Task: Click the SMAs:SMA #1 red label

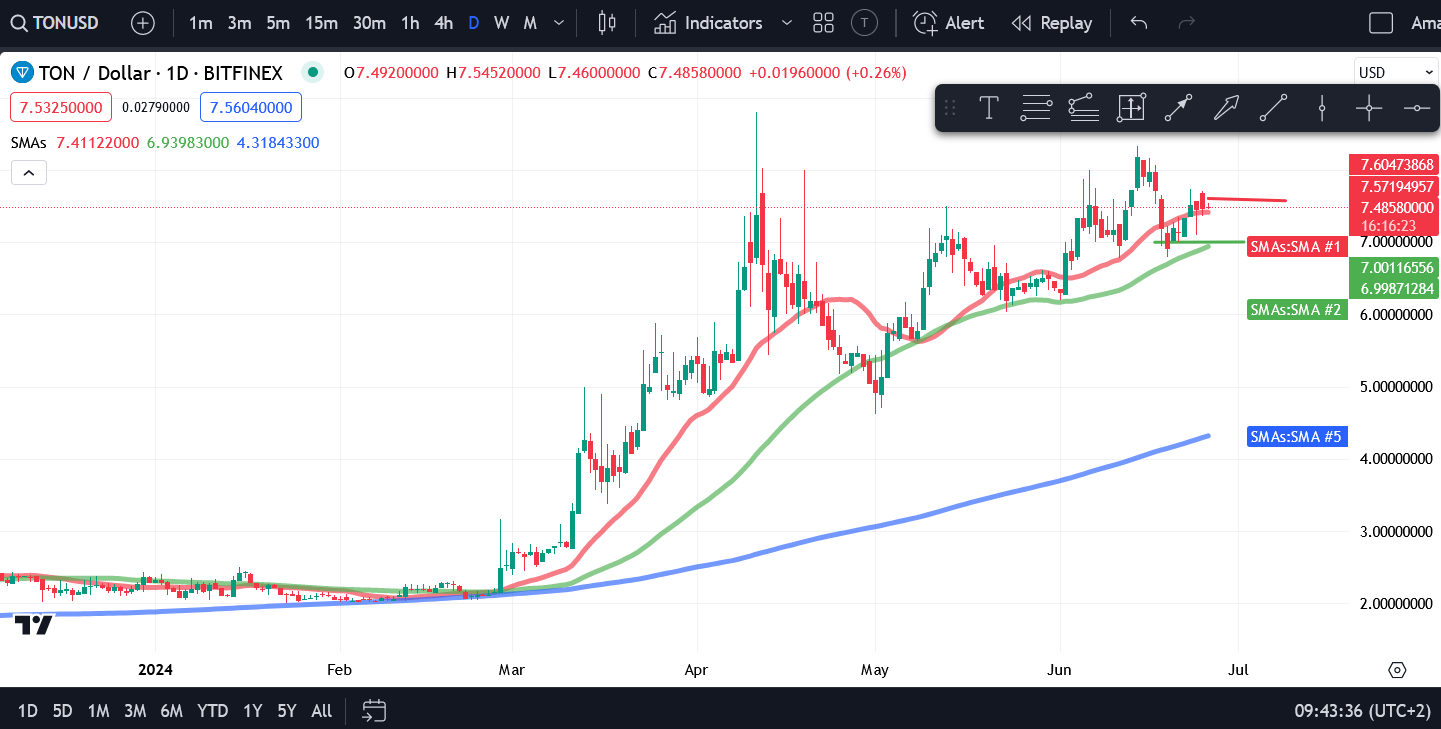Action: [1296, 246]
